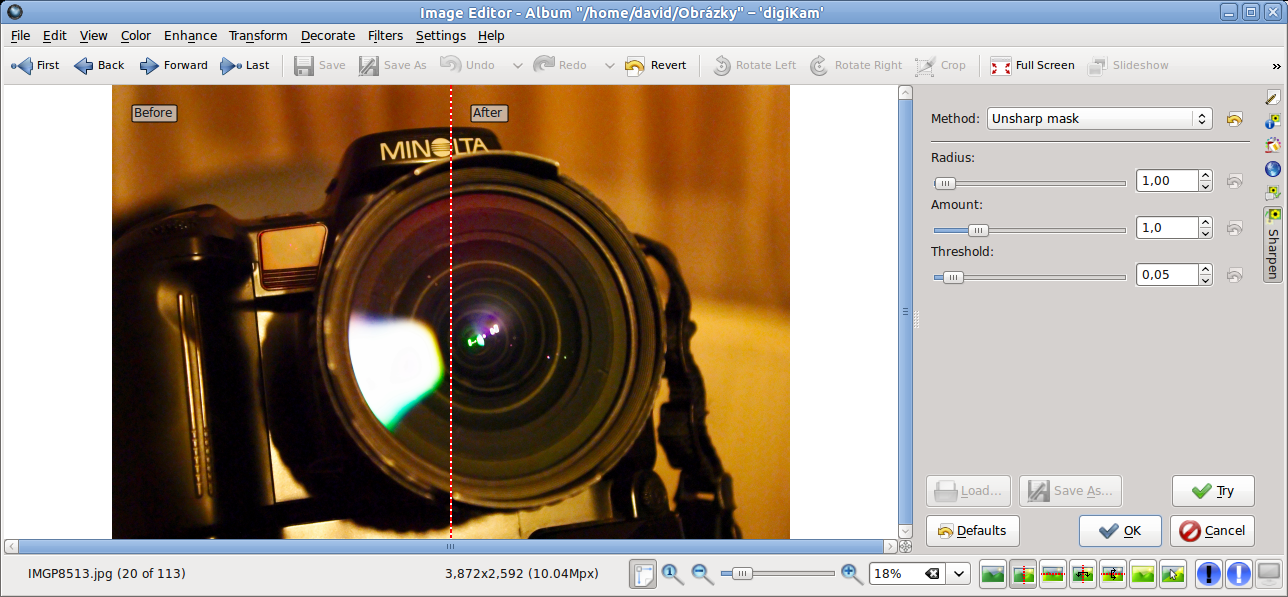Image resolution: width=1288 pixels, height=597 pixels.
Task: Click the Defaults button
Action: tap(972, 531)
